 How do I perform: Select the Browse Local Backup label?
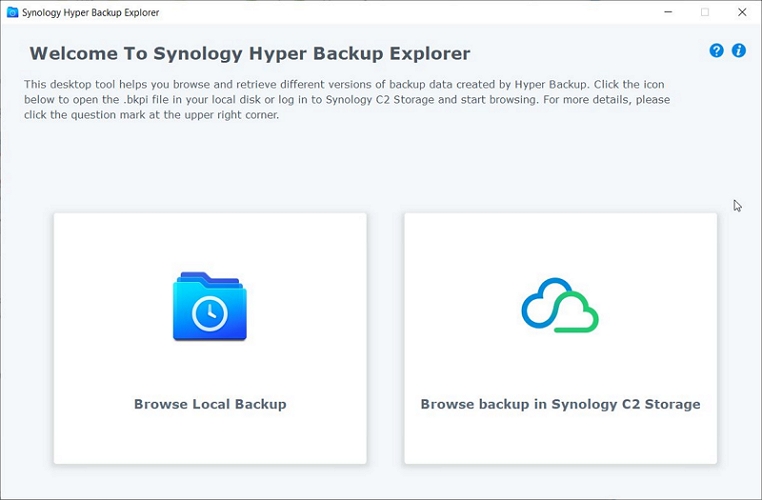(210, 404)
